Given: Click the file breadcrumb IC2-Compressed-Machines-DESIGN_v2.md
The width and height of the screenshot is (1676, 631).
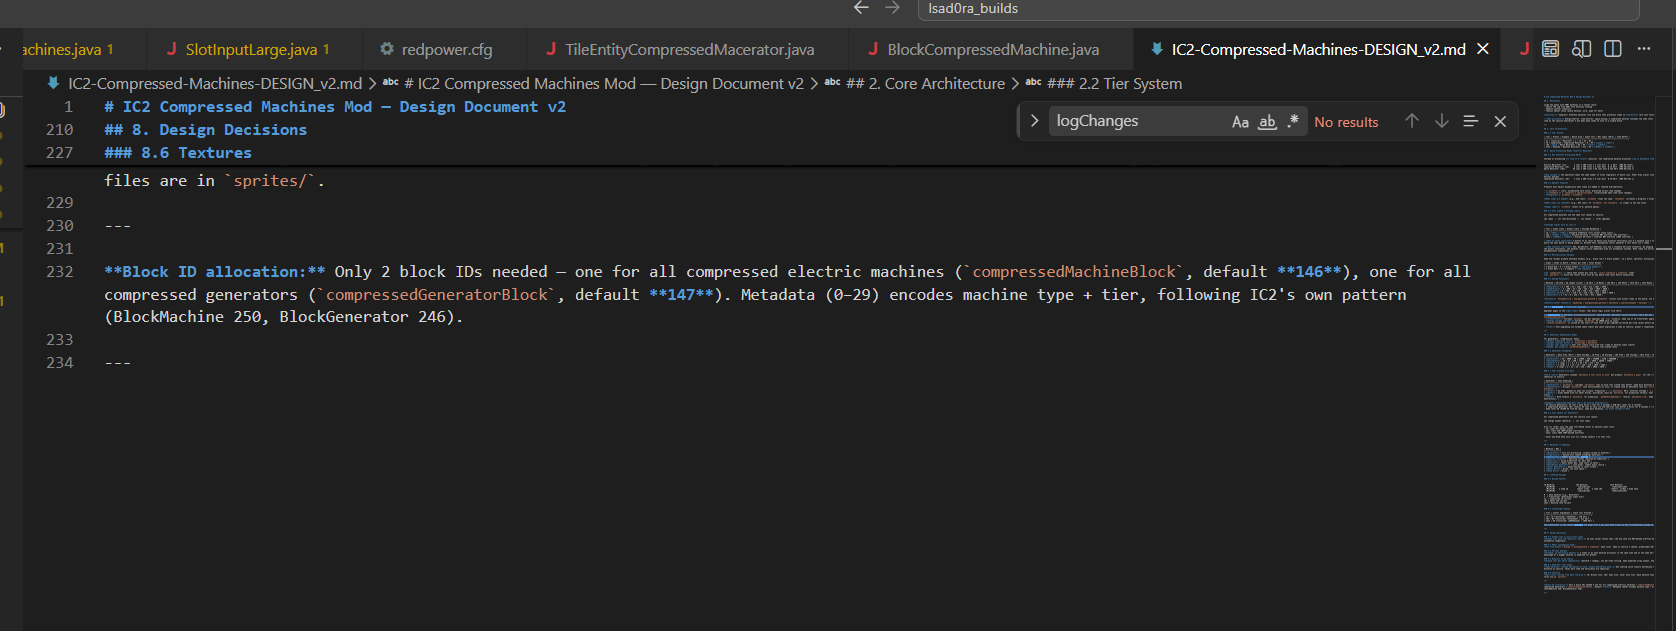Looking at the screenshot, I should point(215,84).
